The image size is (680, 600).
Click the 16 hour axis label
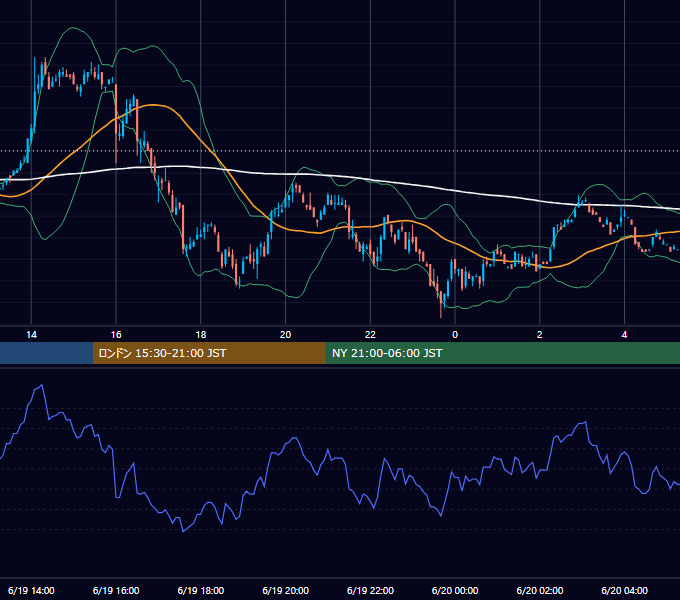pos(116,335)
